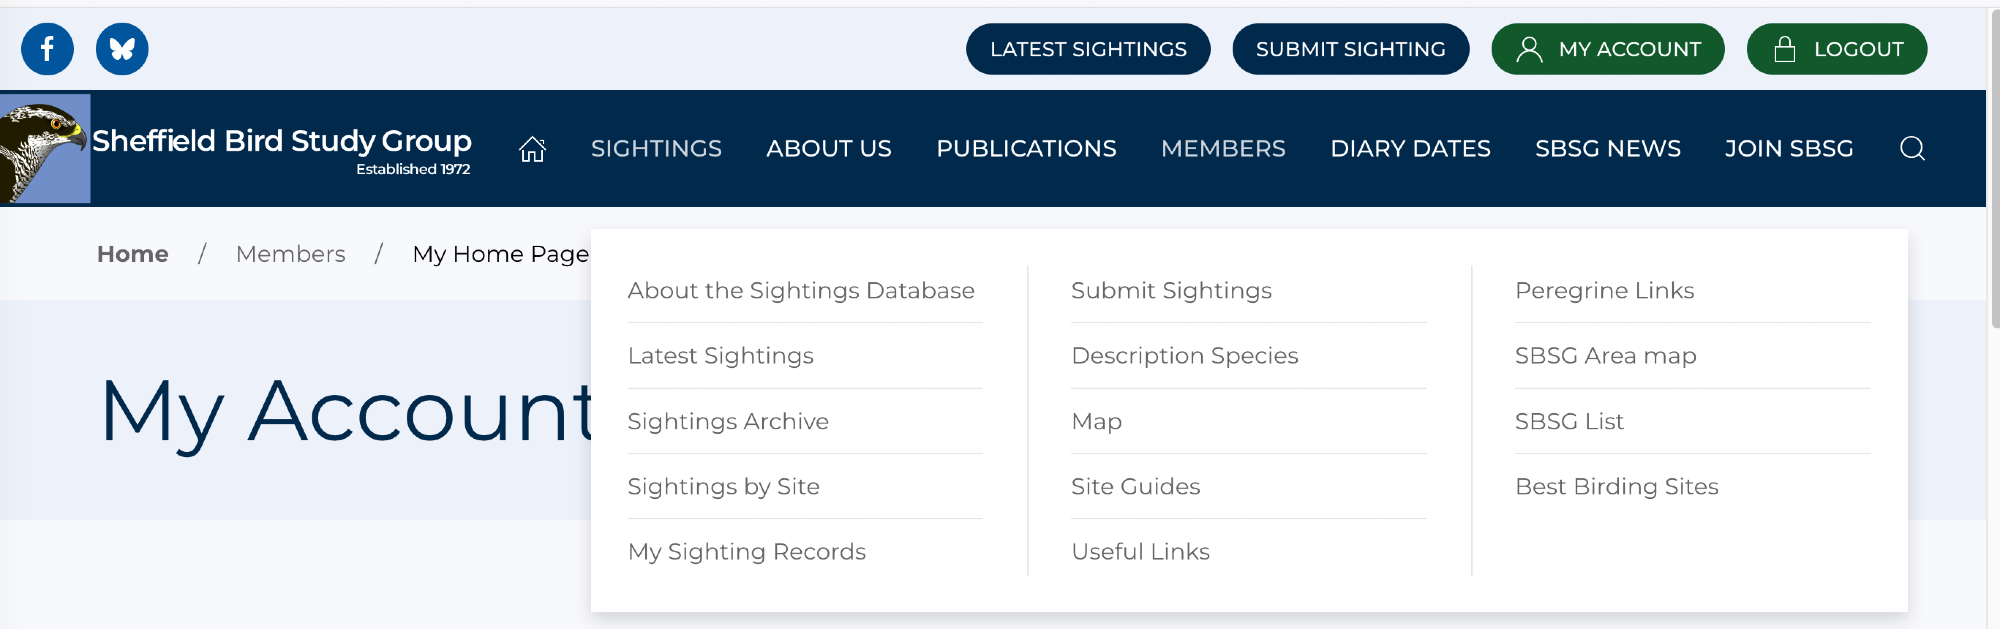Expand the Sightings nav menu
The image size is (2000, 629).
coord(656,149)
